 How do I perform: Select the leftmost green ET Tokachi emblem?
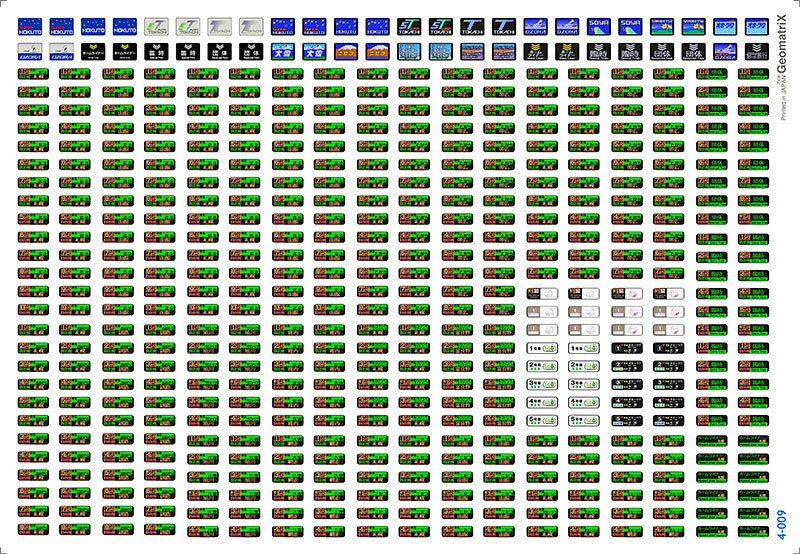pyautogui.click(x=156, y=26)
